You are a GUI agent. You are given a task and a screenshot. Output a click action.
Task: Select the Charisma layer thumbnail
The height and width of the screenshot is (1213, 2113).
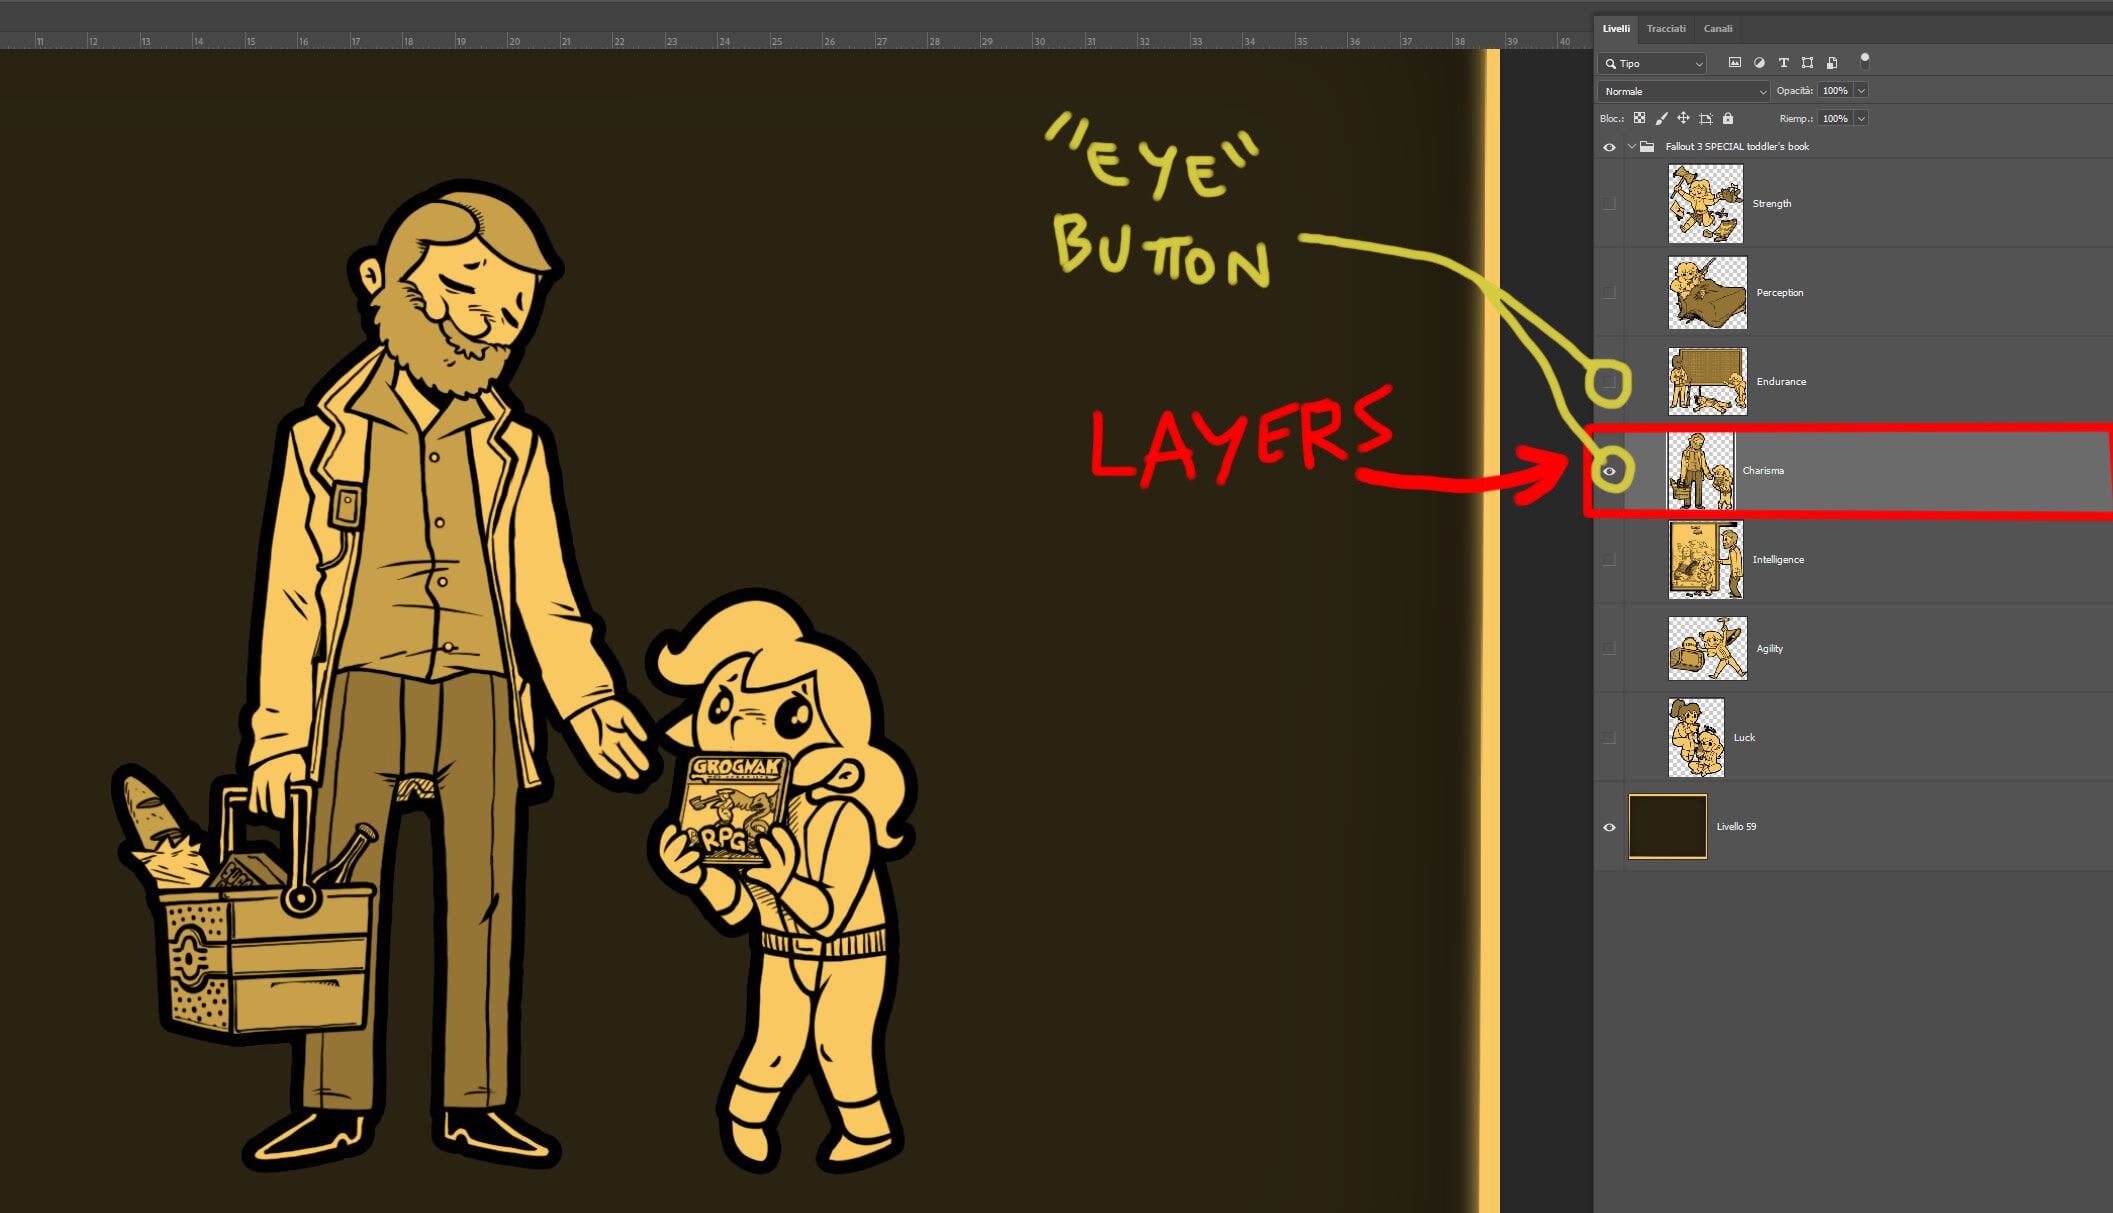click(1701, 470)
